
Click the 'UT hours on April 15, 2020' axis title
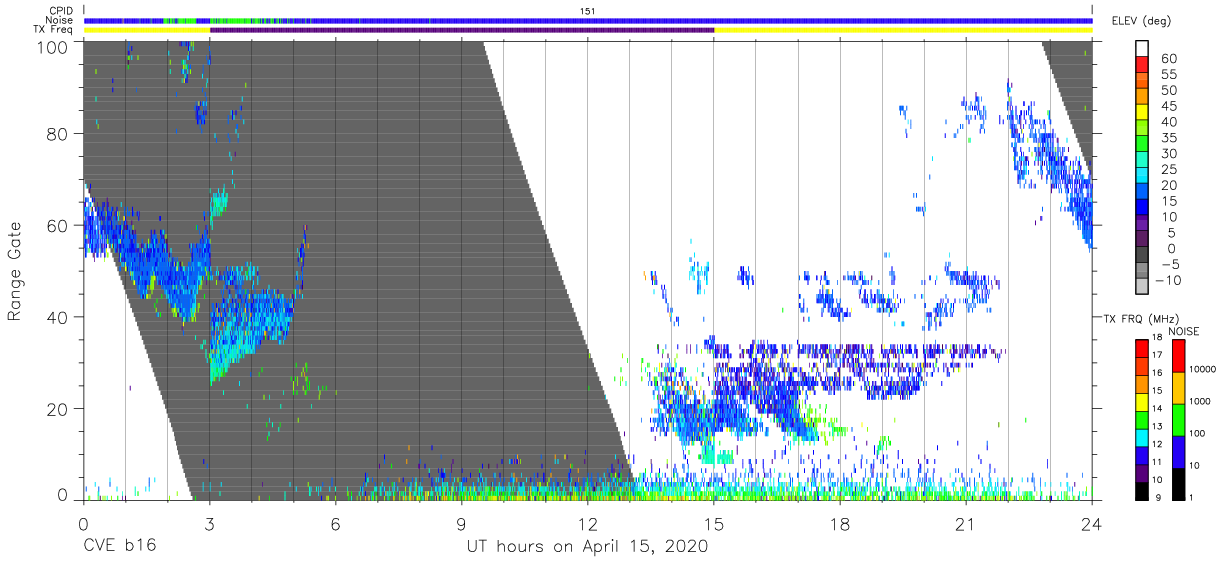click(588, 547)
